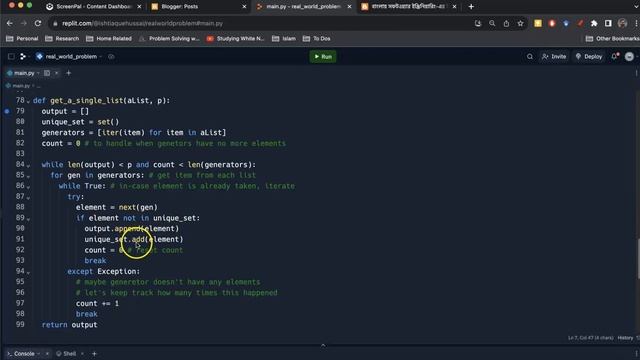
Task: Open the red extension icon
Action: (x=552, y=23)
